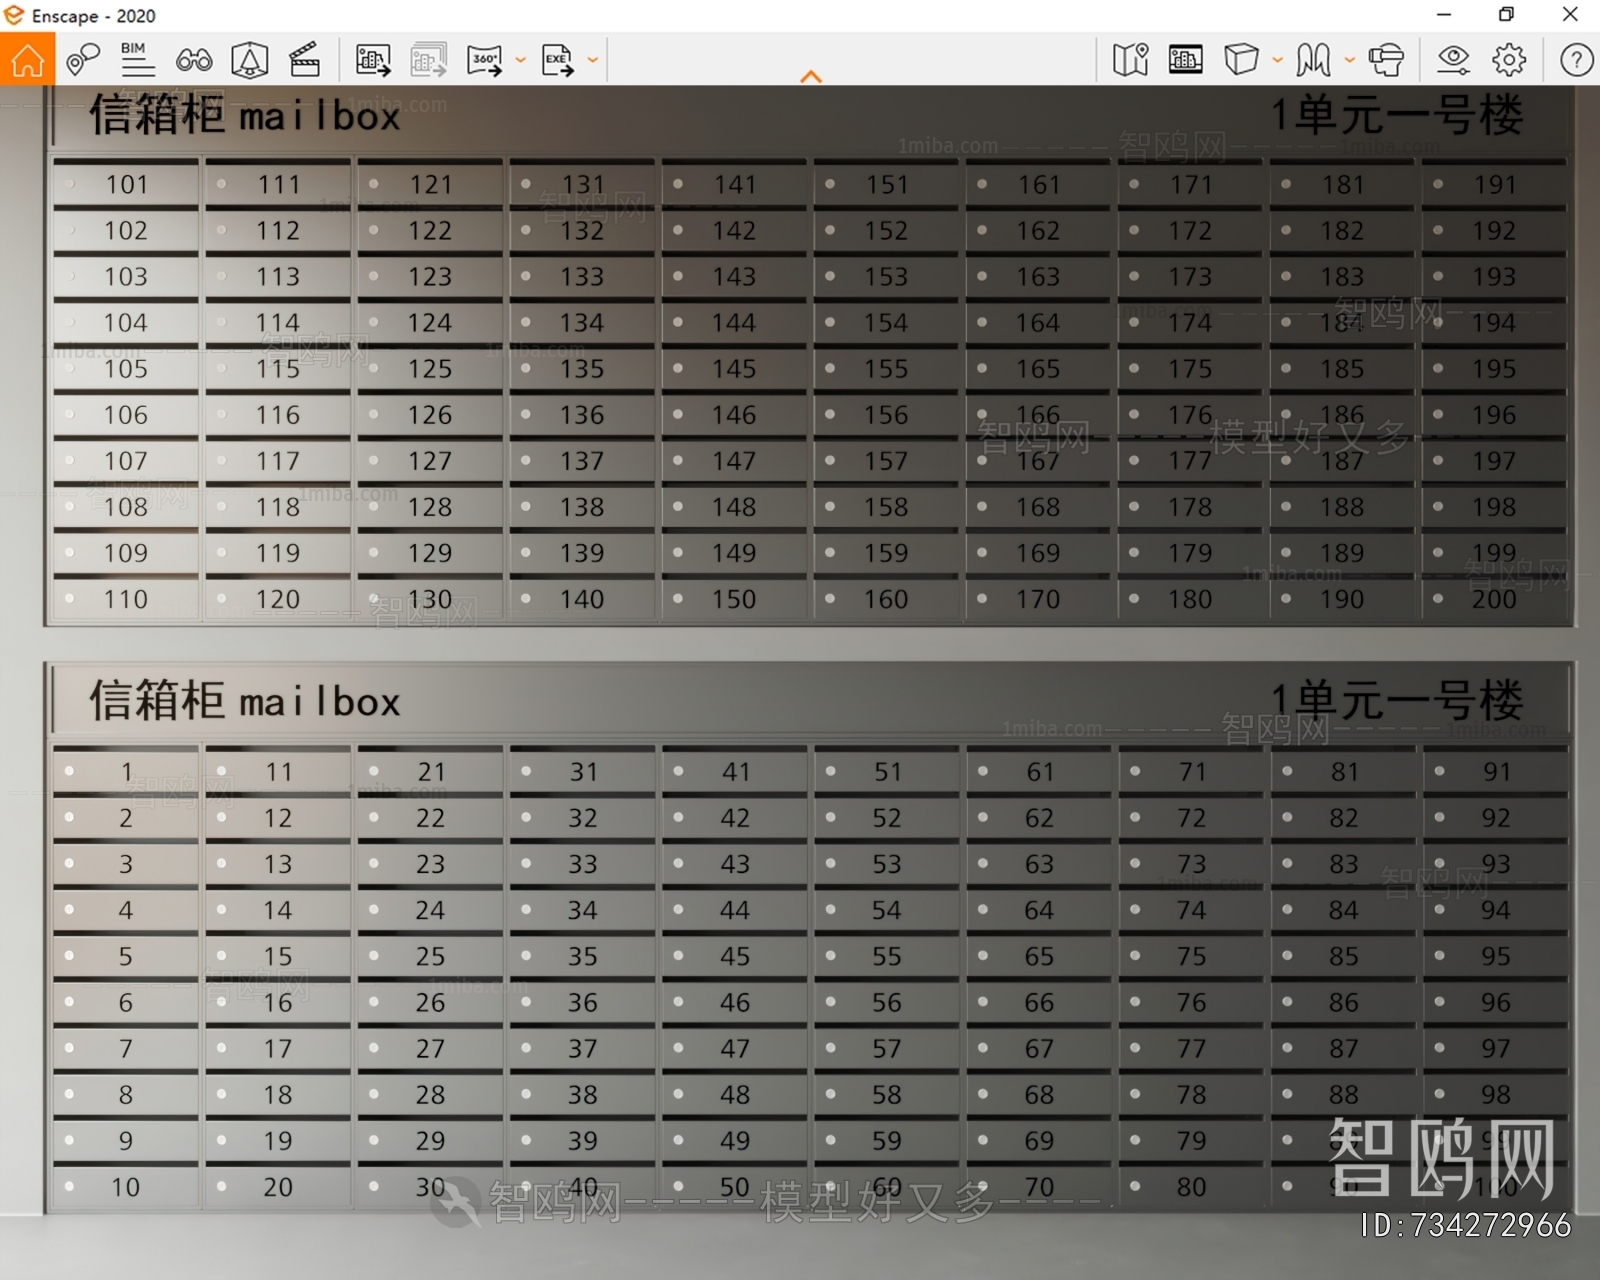
Task: Export a 360 degree panorama
Action: coord(485,60)
